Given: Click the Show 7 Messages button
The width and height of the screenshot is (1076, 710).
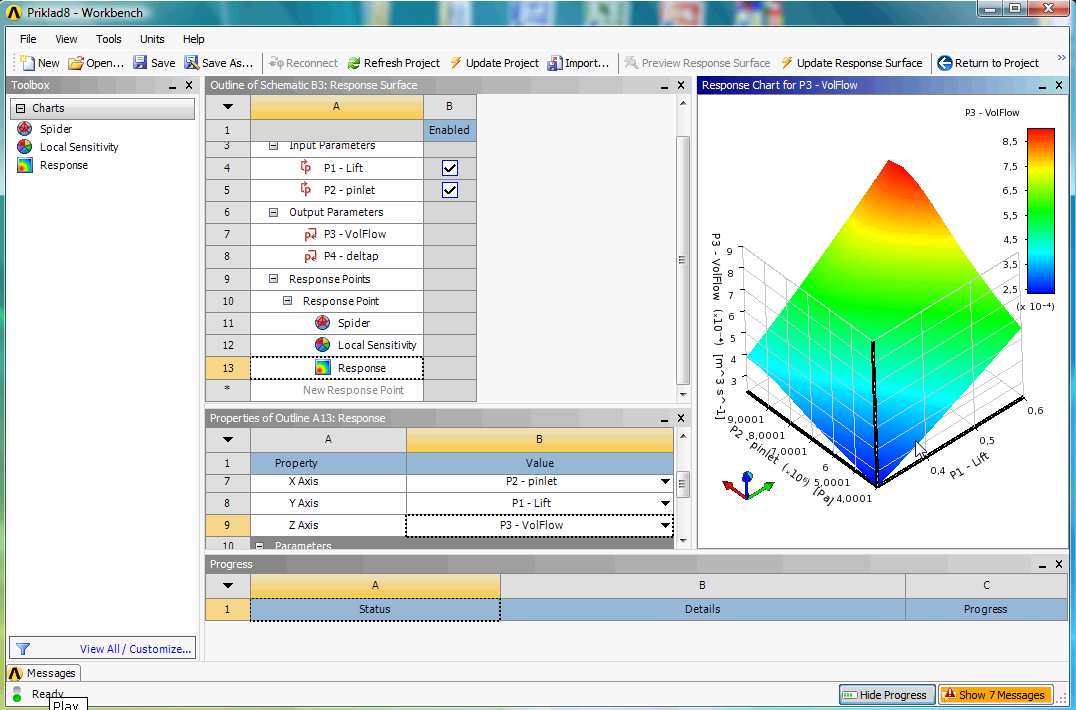Looking at the screenshot, I should pyautogui.click(x=995, y=695).
